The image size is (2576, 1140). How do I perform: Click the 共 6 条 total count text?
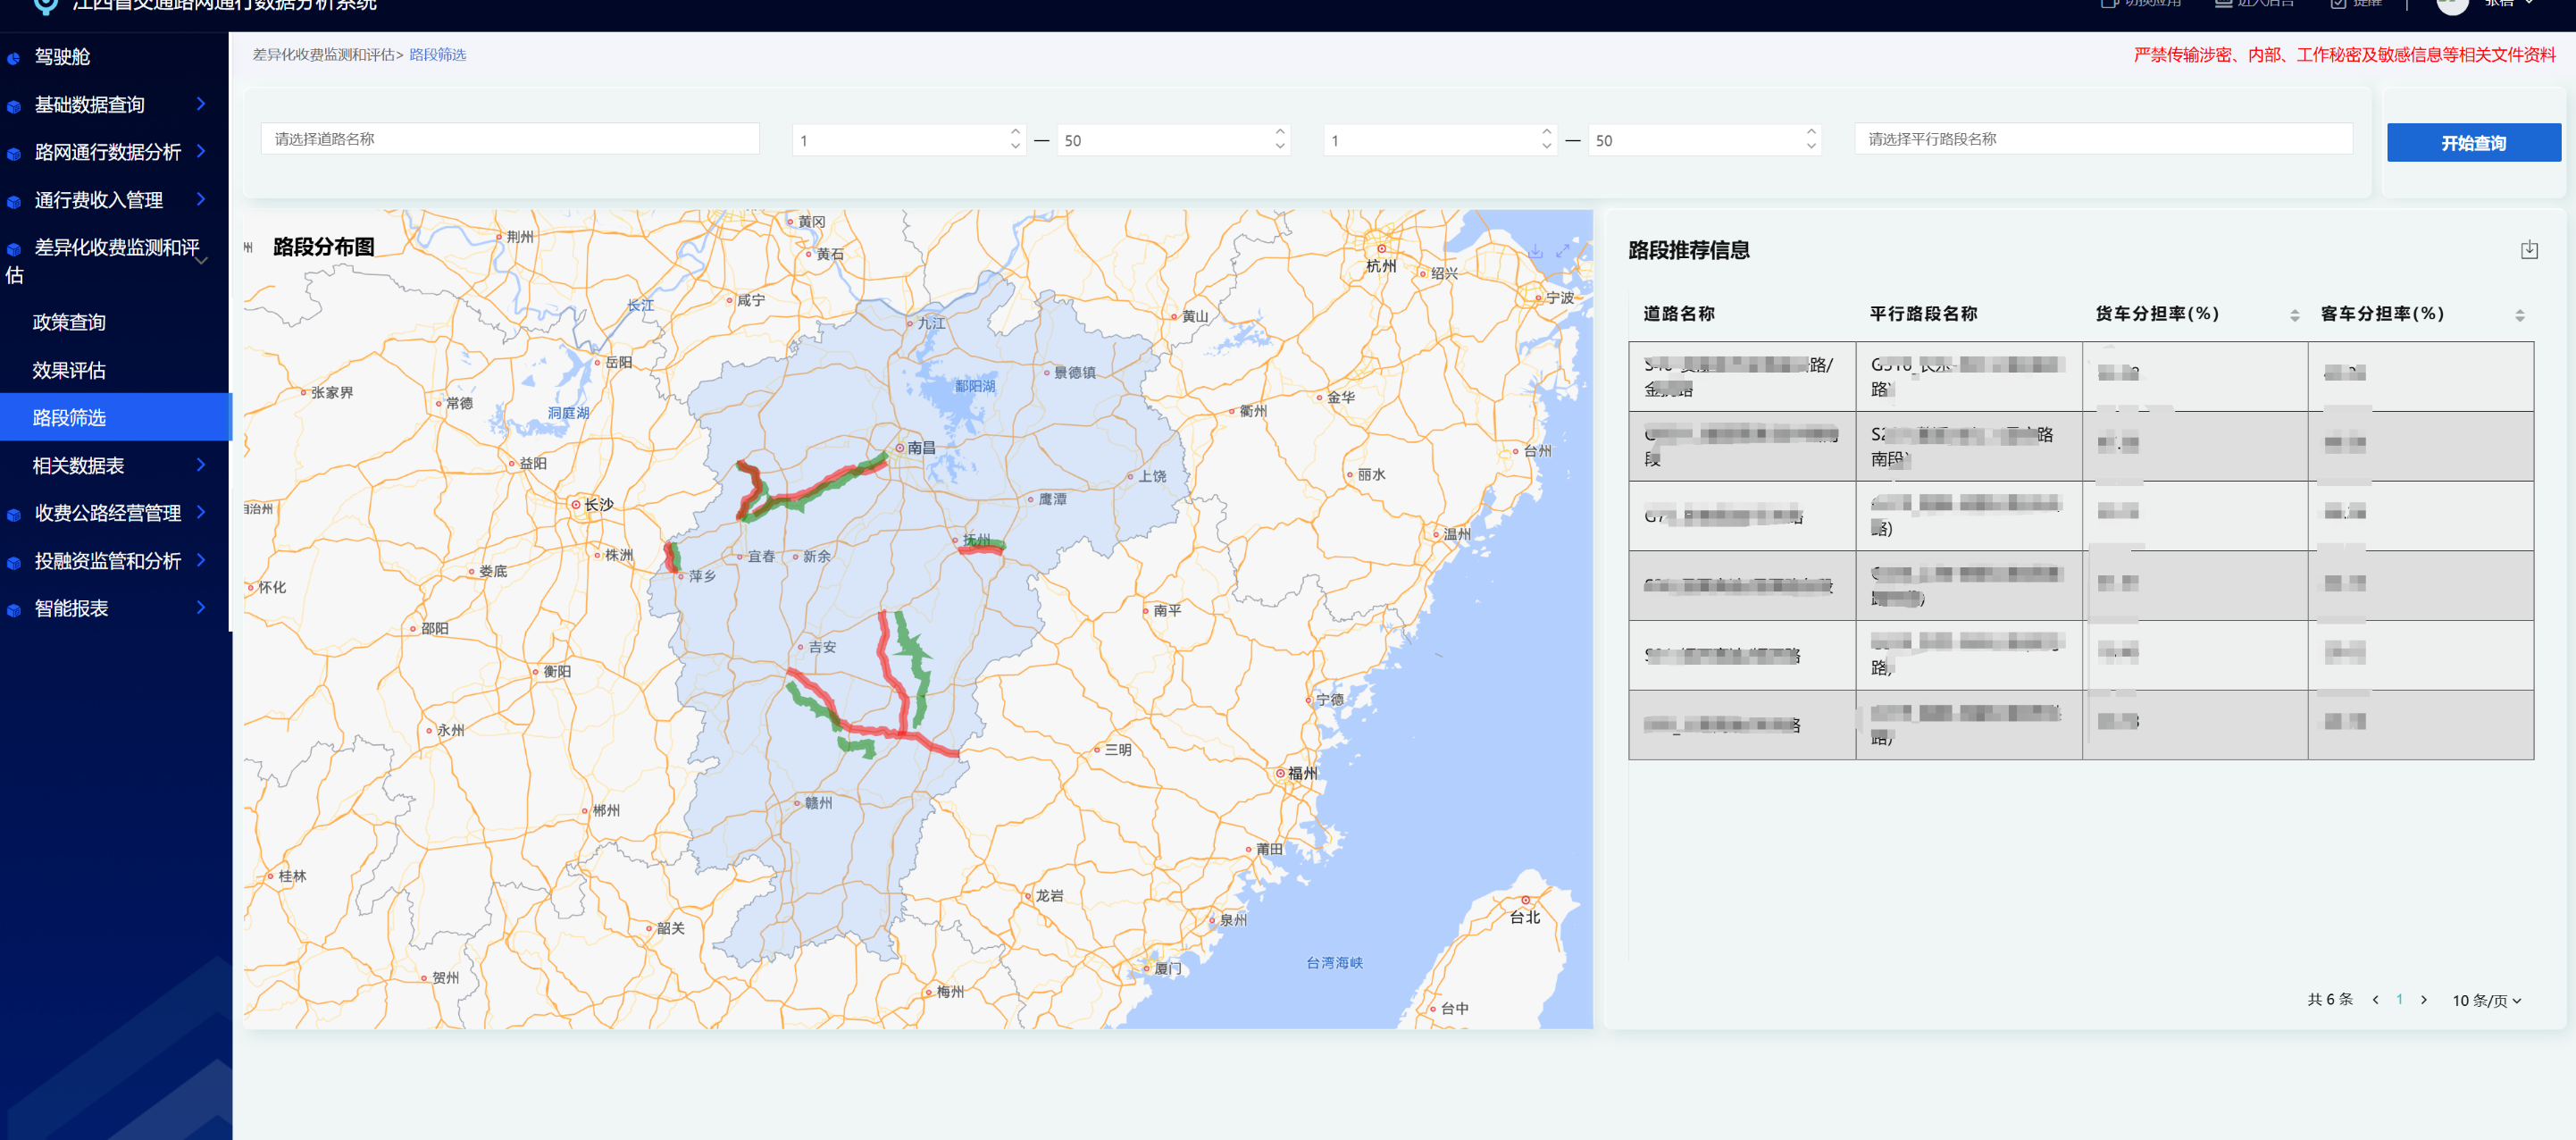pyautogui.click(x=2330, y=1000)
